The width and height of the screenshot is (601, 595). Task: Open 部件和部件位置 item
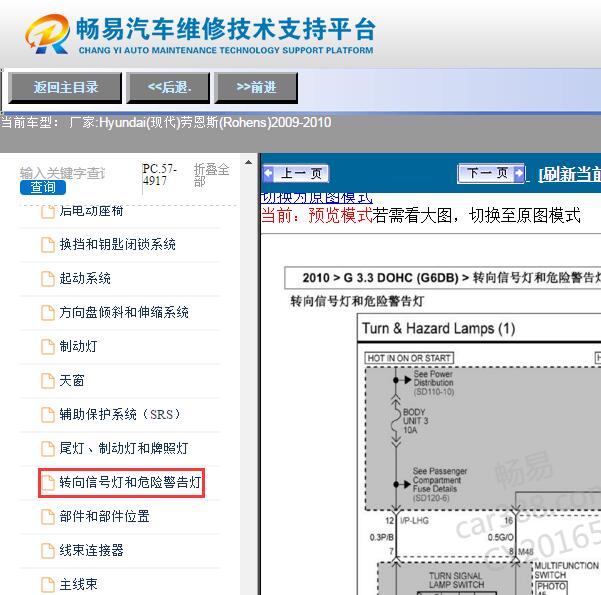tap(104, 516)
